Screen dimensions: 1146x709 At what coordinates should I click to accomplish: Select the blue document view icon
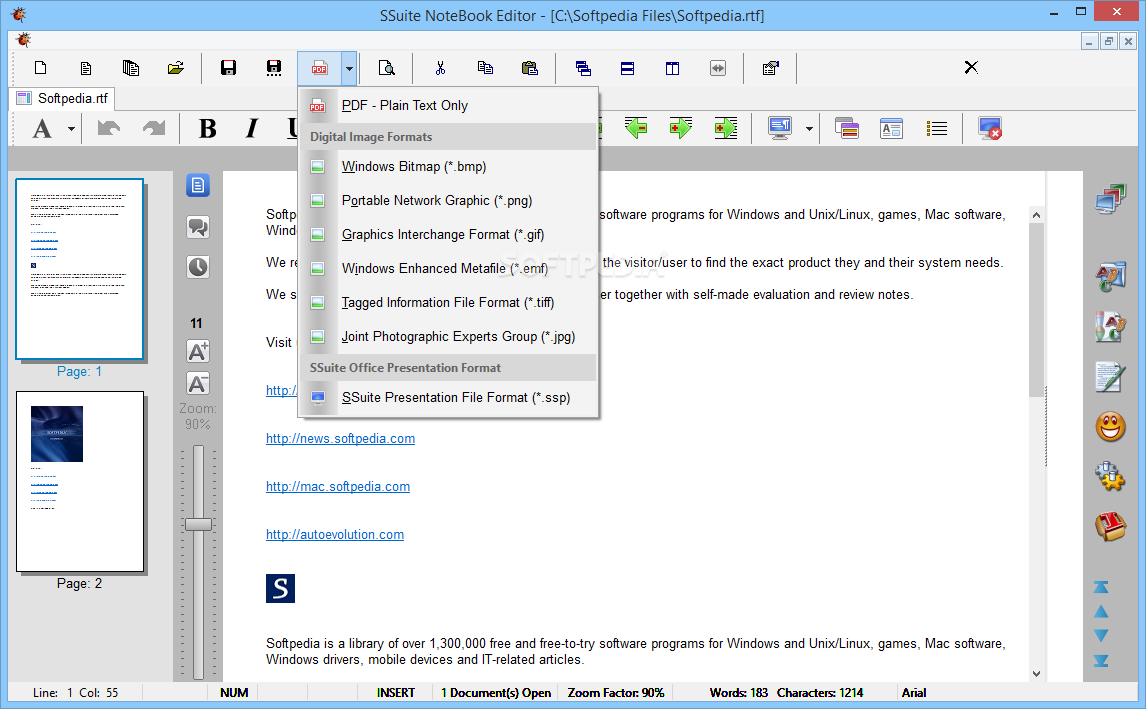198,186
